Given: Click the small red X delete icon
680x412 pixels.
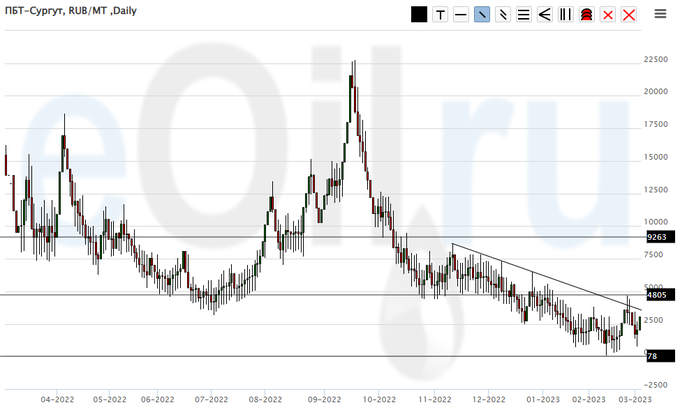Looking at the screenshot, I should pos(608,15).
